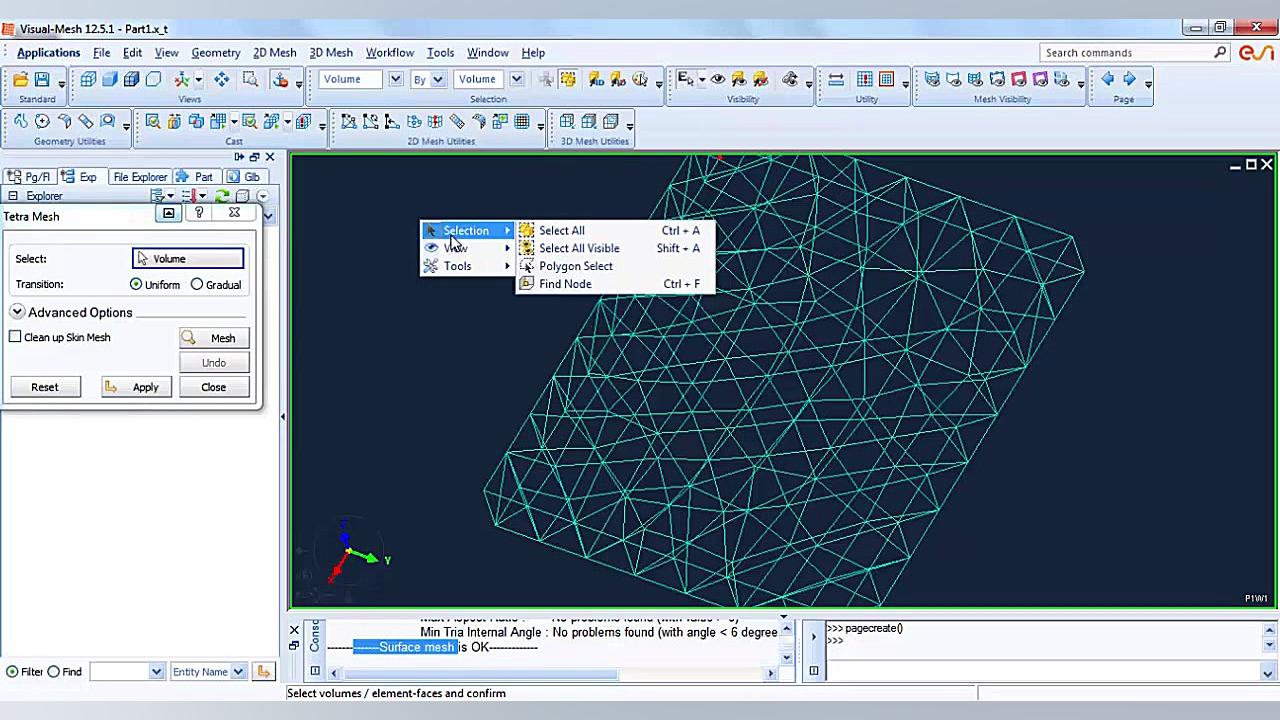Expand the Mesh Visibility toolbar overflow arrow
Viewport: 1280px width, 720px height.
tap(1081, 84)
